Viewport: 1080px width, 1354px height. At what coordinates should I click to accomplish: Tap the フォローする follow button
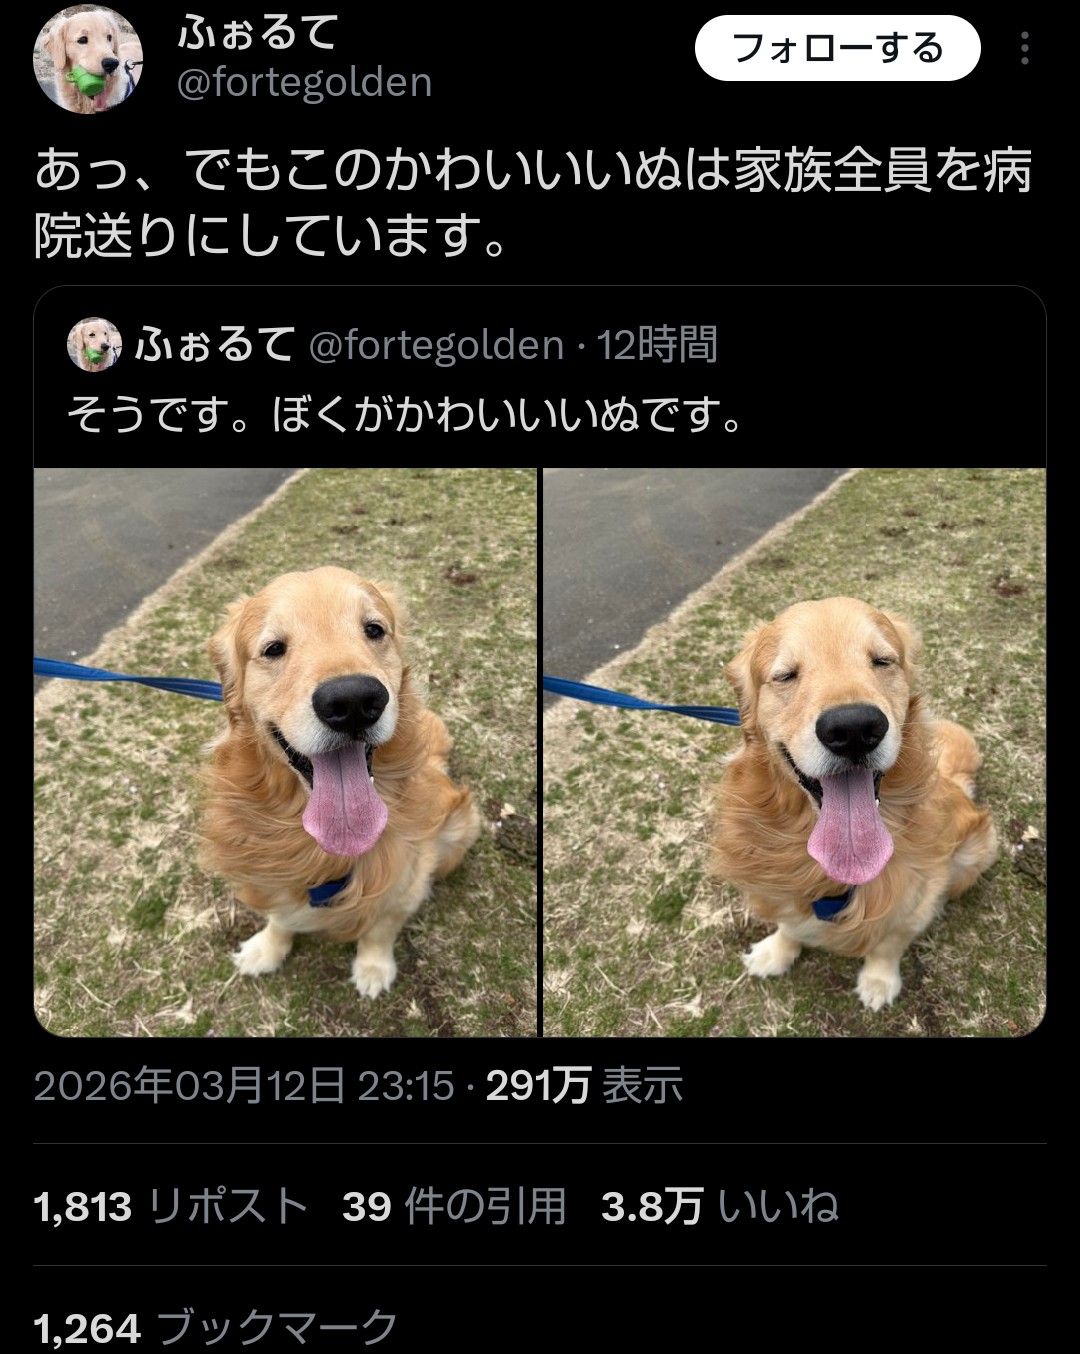tap(838, 48)
